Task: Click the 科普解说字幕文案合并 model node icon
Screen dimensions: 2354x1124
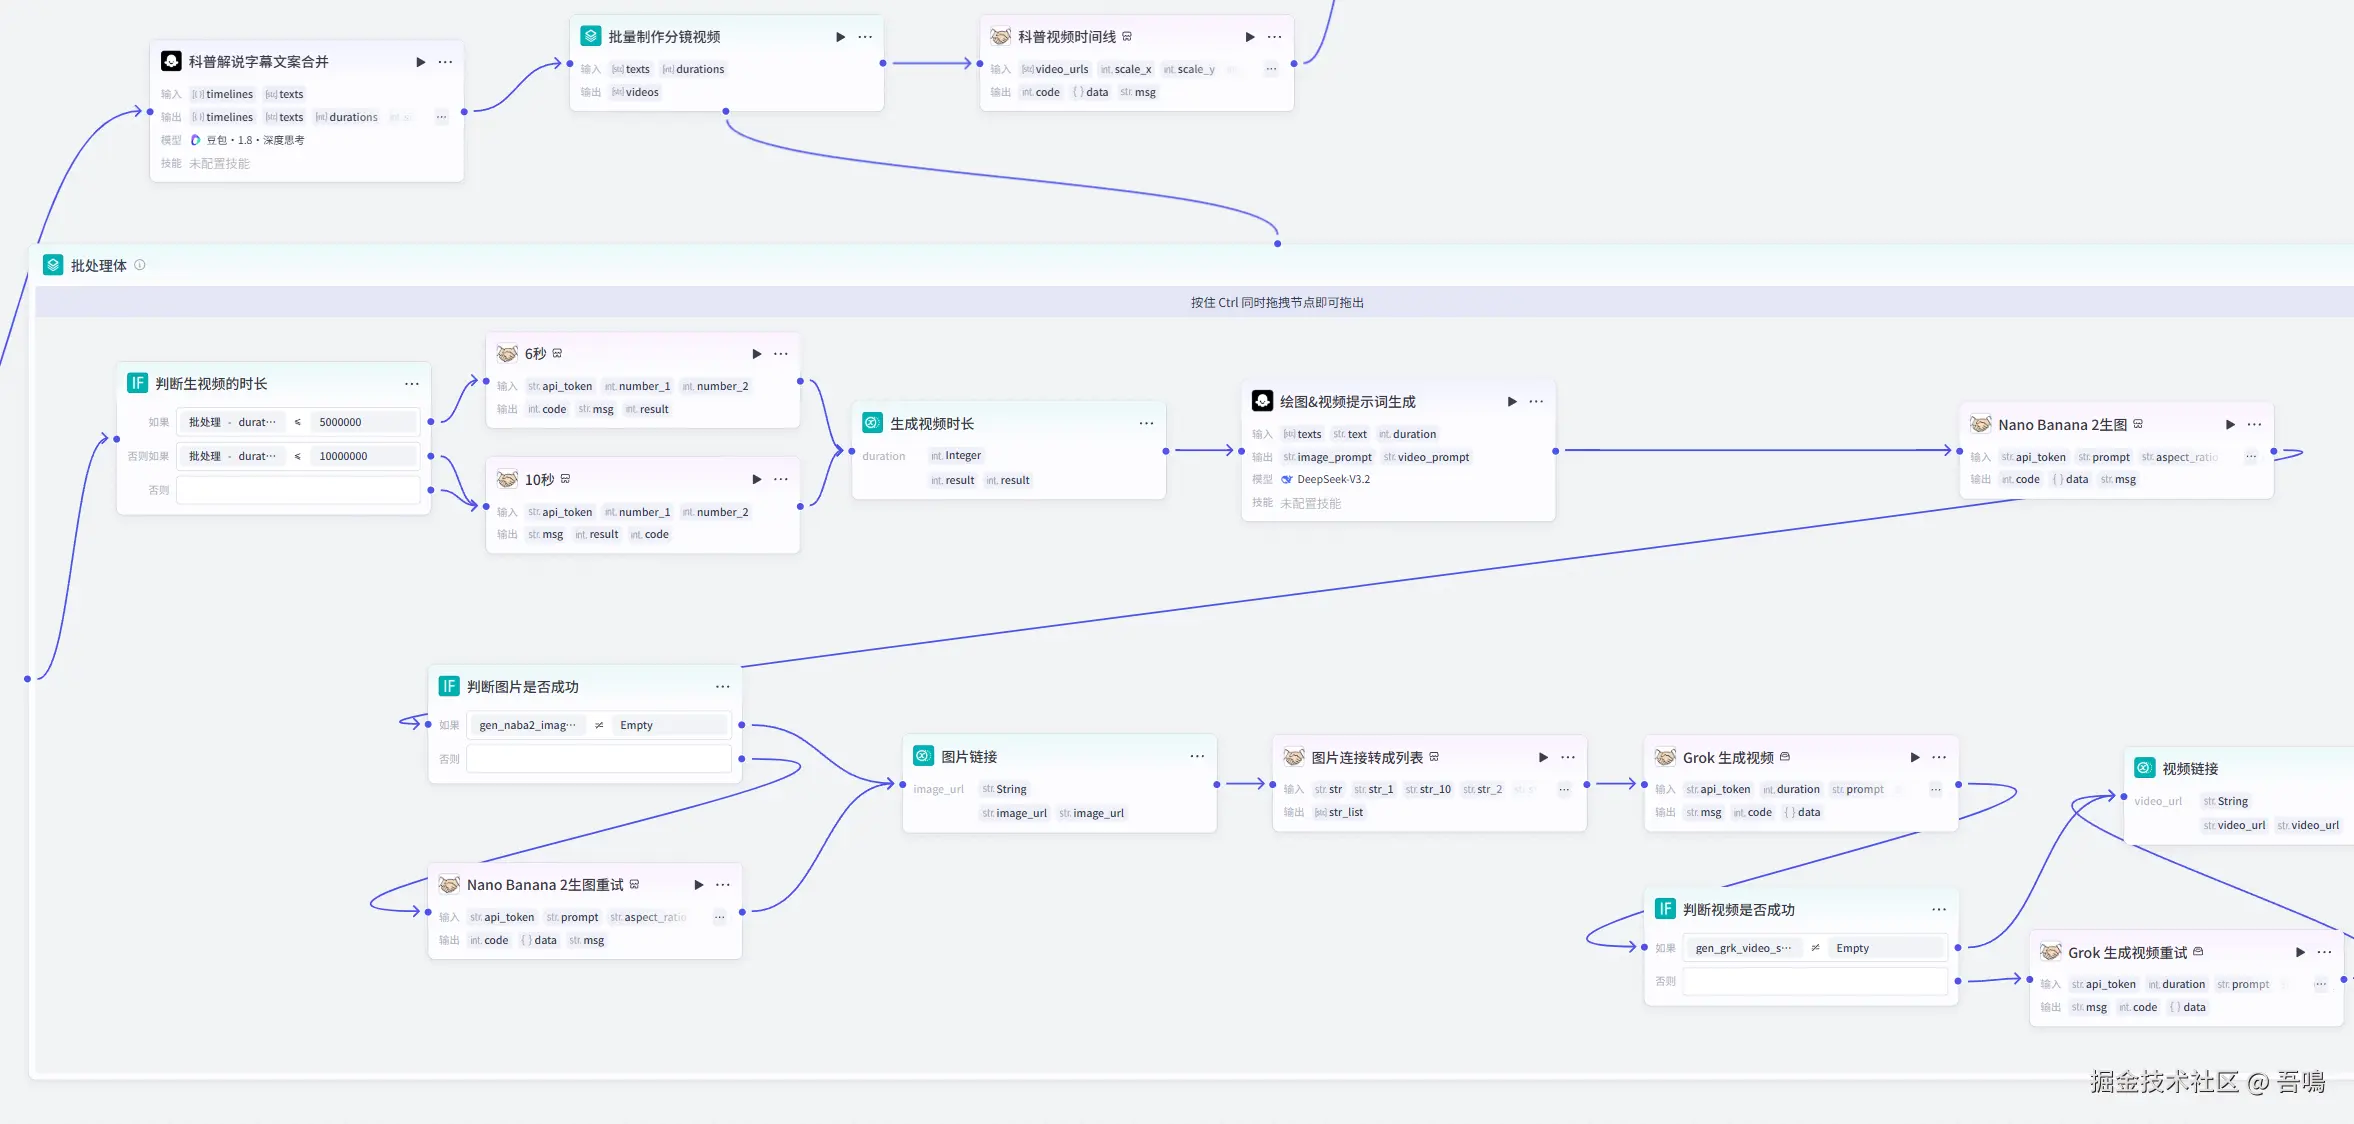Action: point(171,61)
